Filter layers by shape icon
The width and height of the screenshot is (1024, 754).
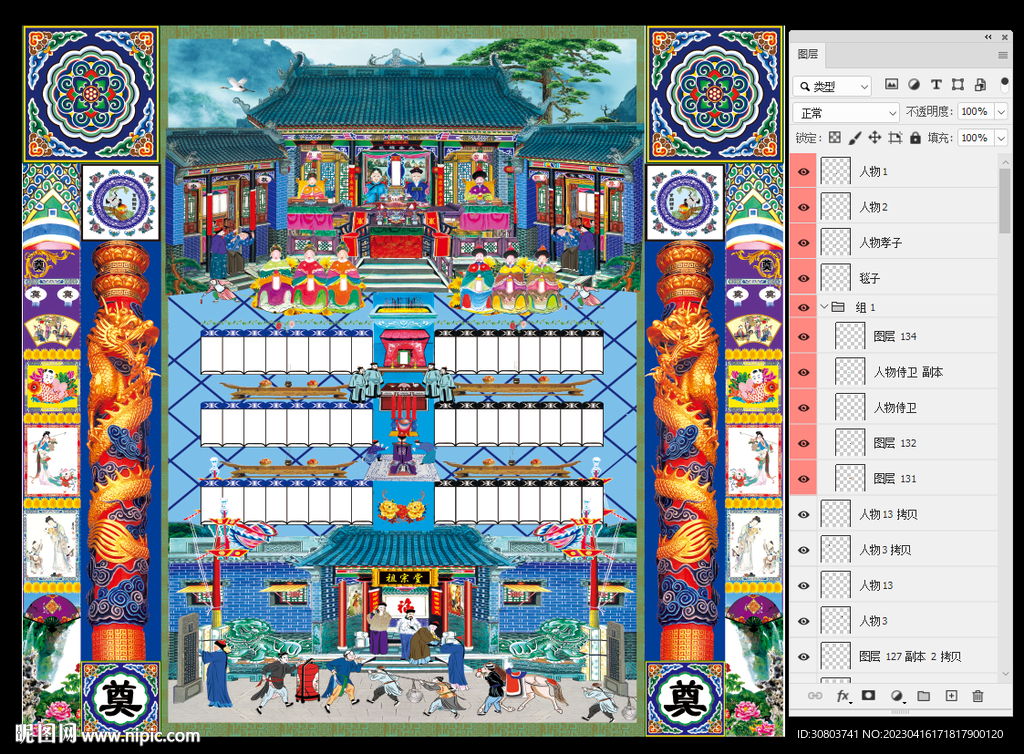coord(958,84)
